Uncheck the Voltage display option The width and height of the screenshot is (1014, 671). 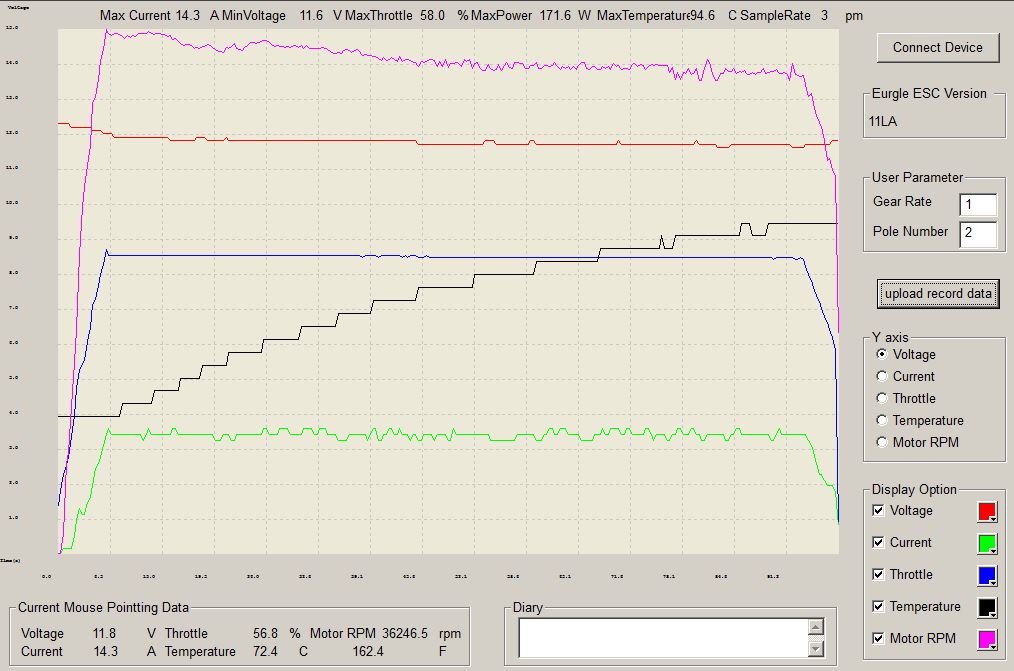(x=878, y=510)
